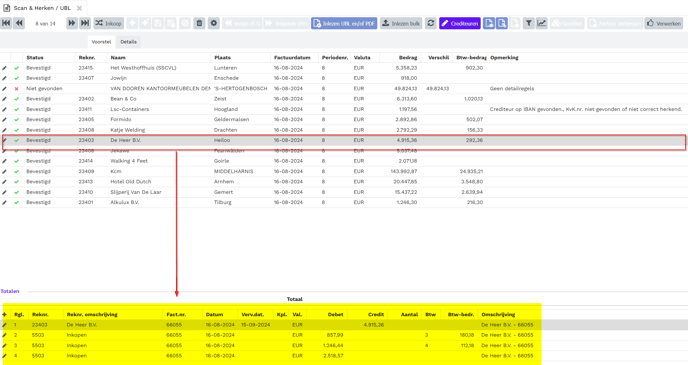The width and height of the screenshot is (688, 365).
Task: Click the plus icon in the detail lines header
Action: 5,315
